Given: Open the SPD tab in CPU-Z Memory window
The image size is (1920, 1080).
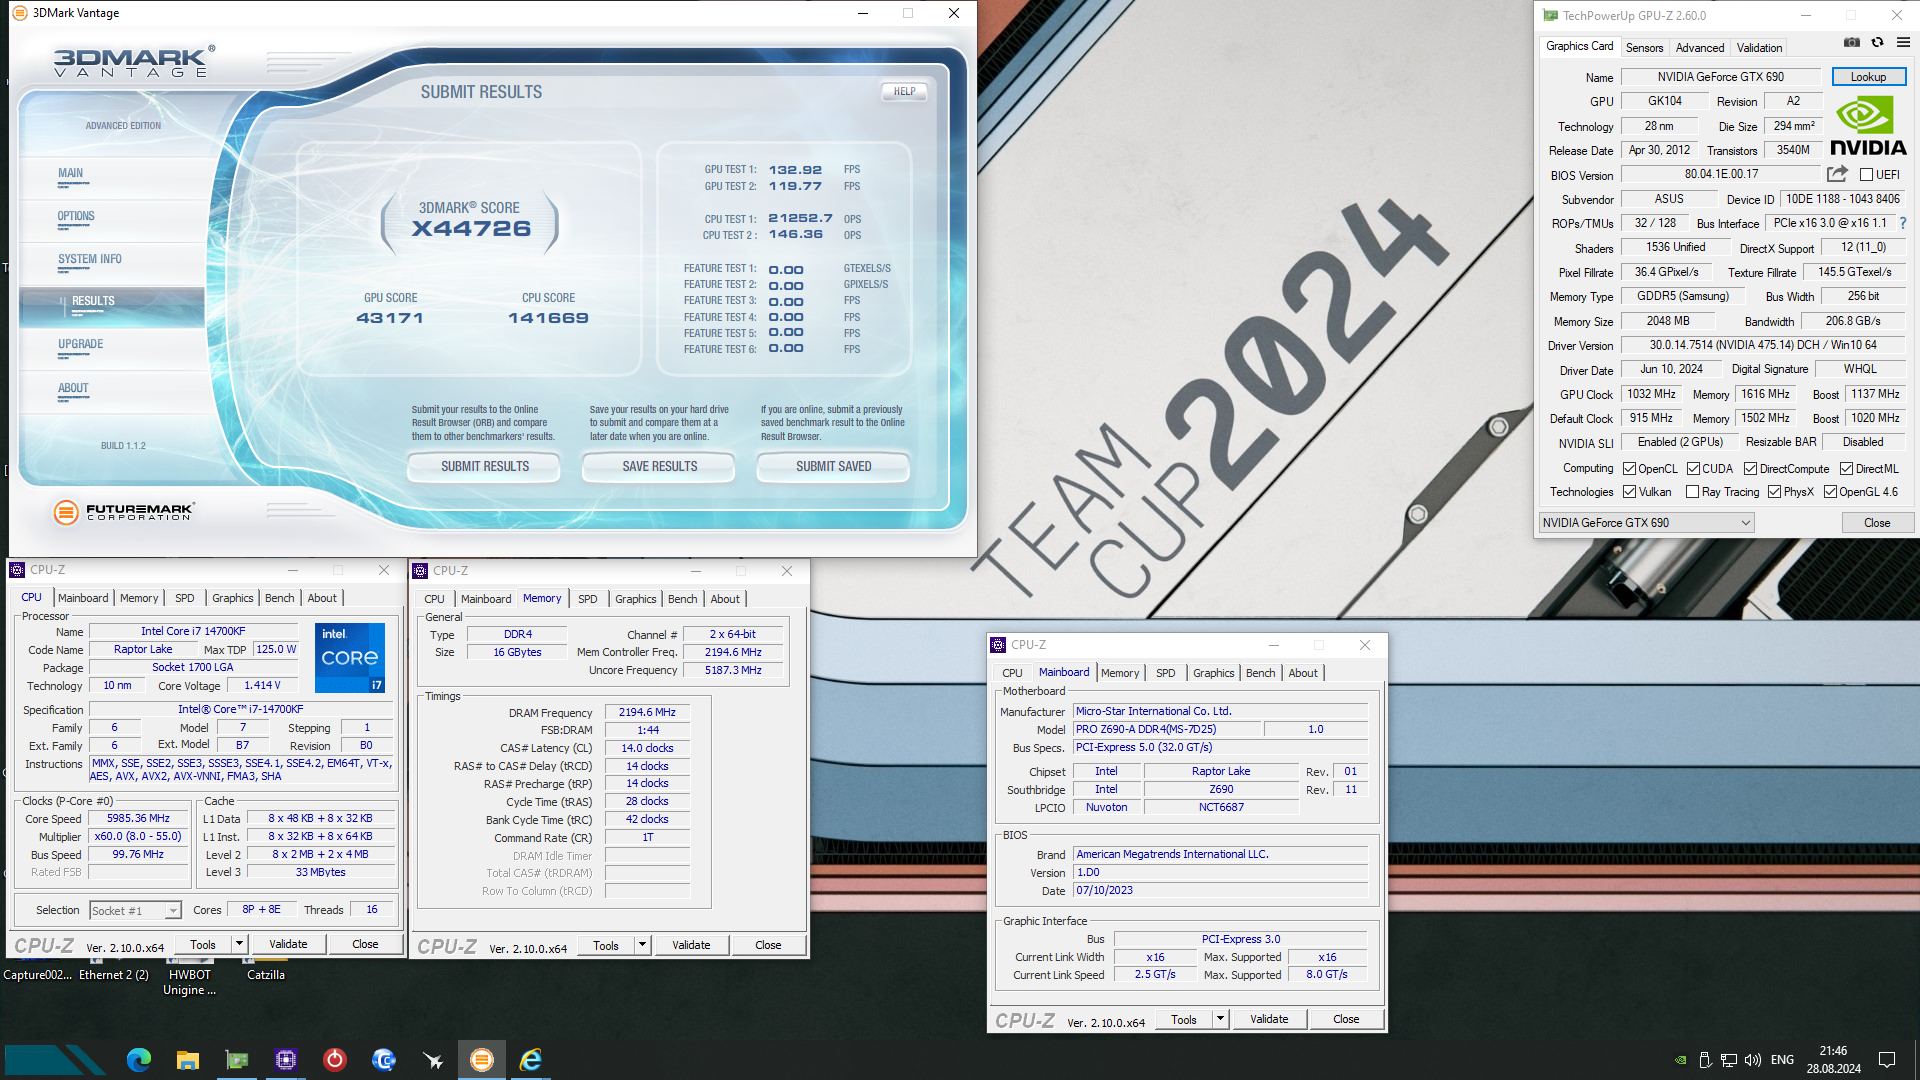Looking at the screenshot, I should pos(588,599).
